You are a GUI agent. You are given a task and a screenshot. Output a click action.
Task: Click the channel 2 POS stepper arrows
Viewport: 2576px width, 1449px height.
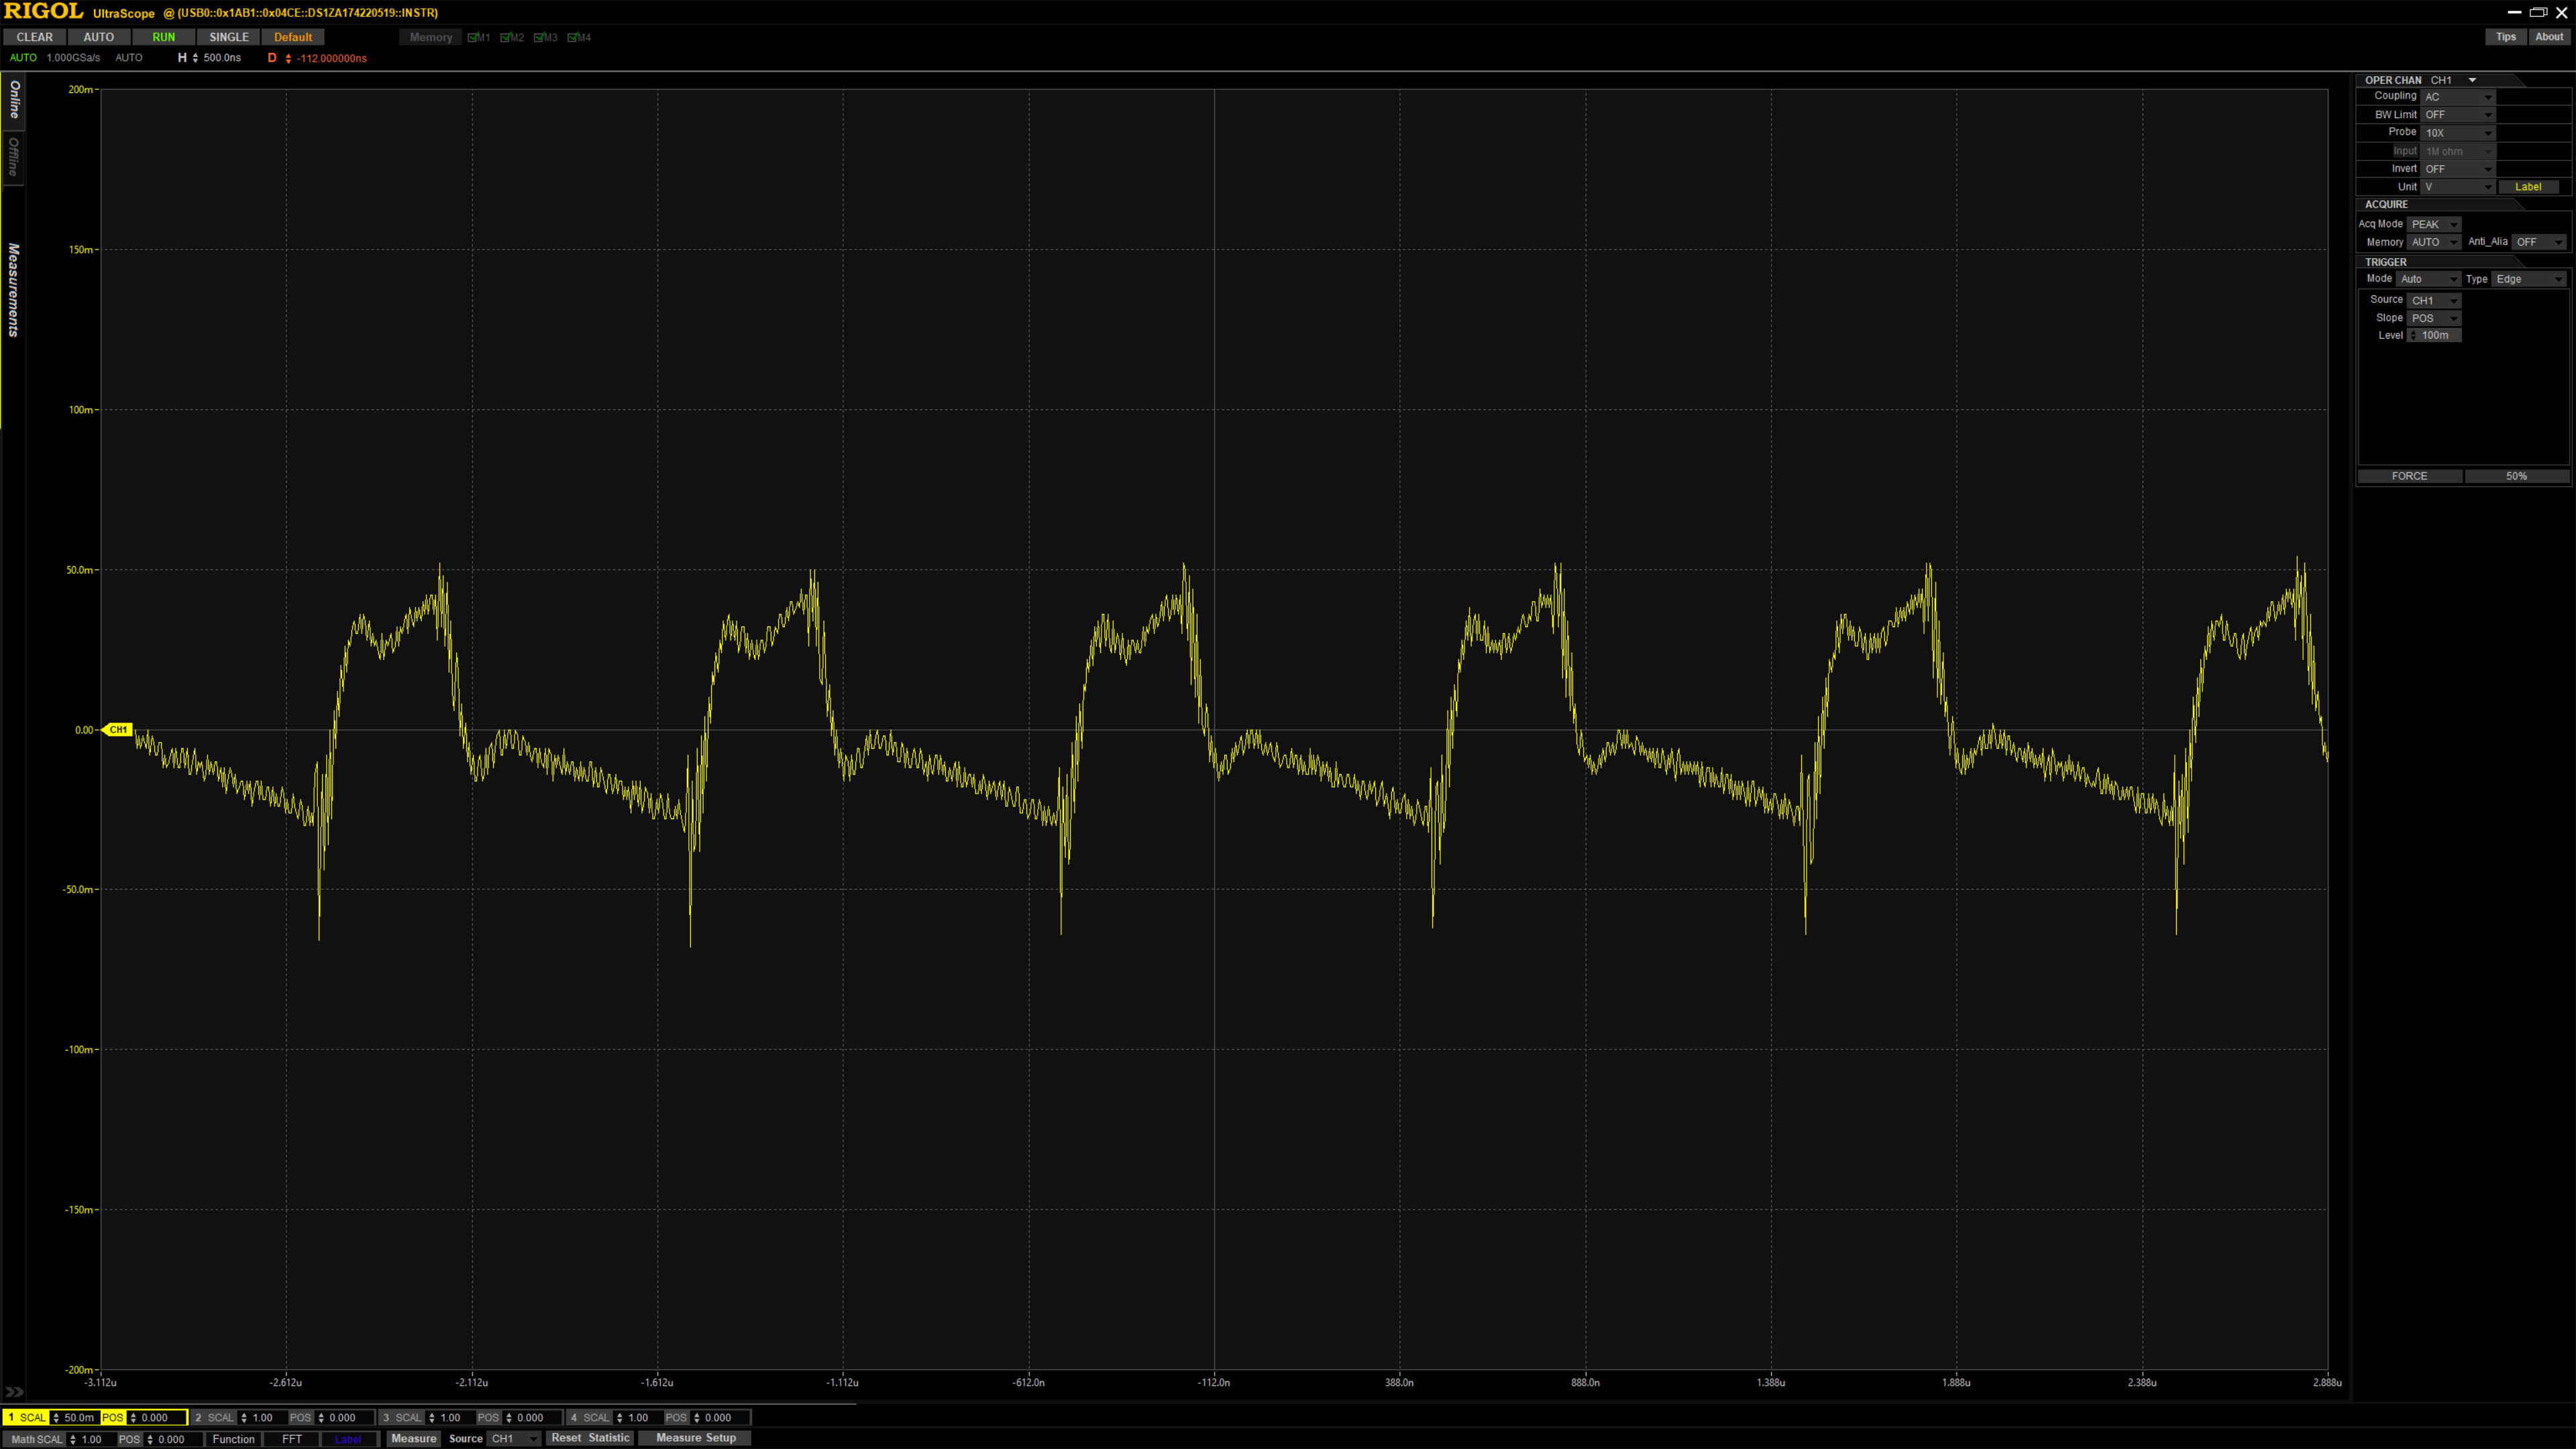tap(321, 1417)
